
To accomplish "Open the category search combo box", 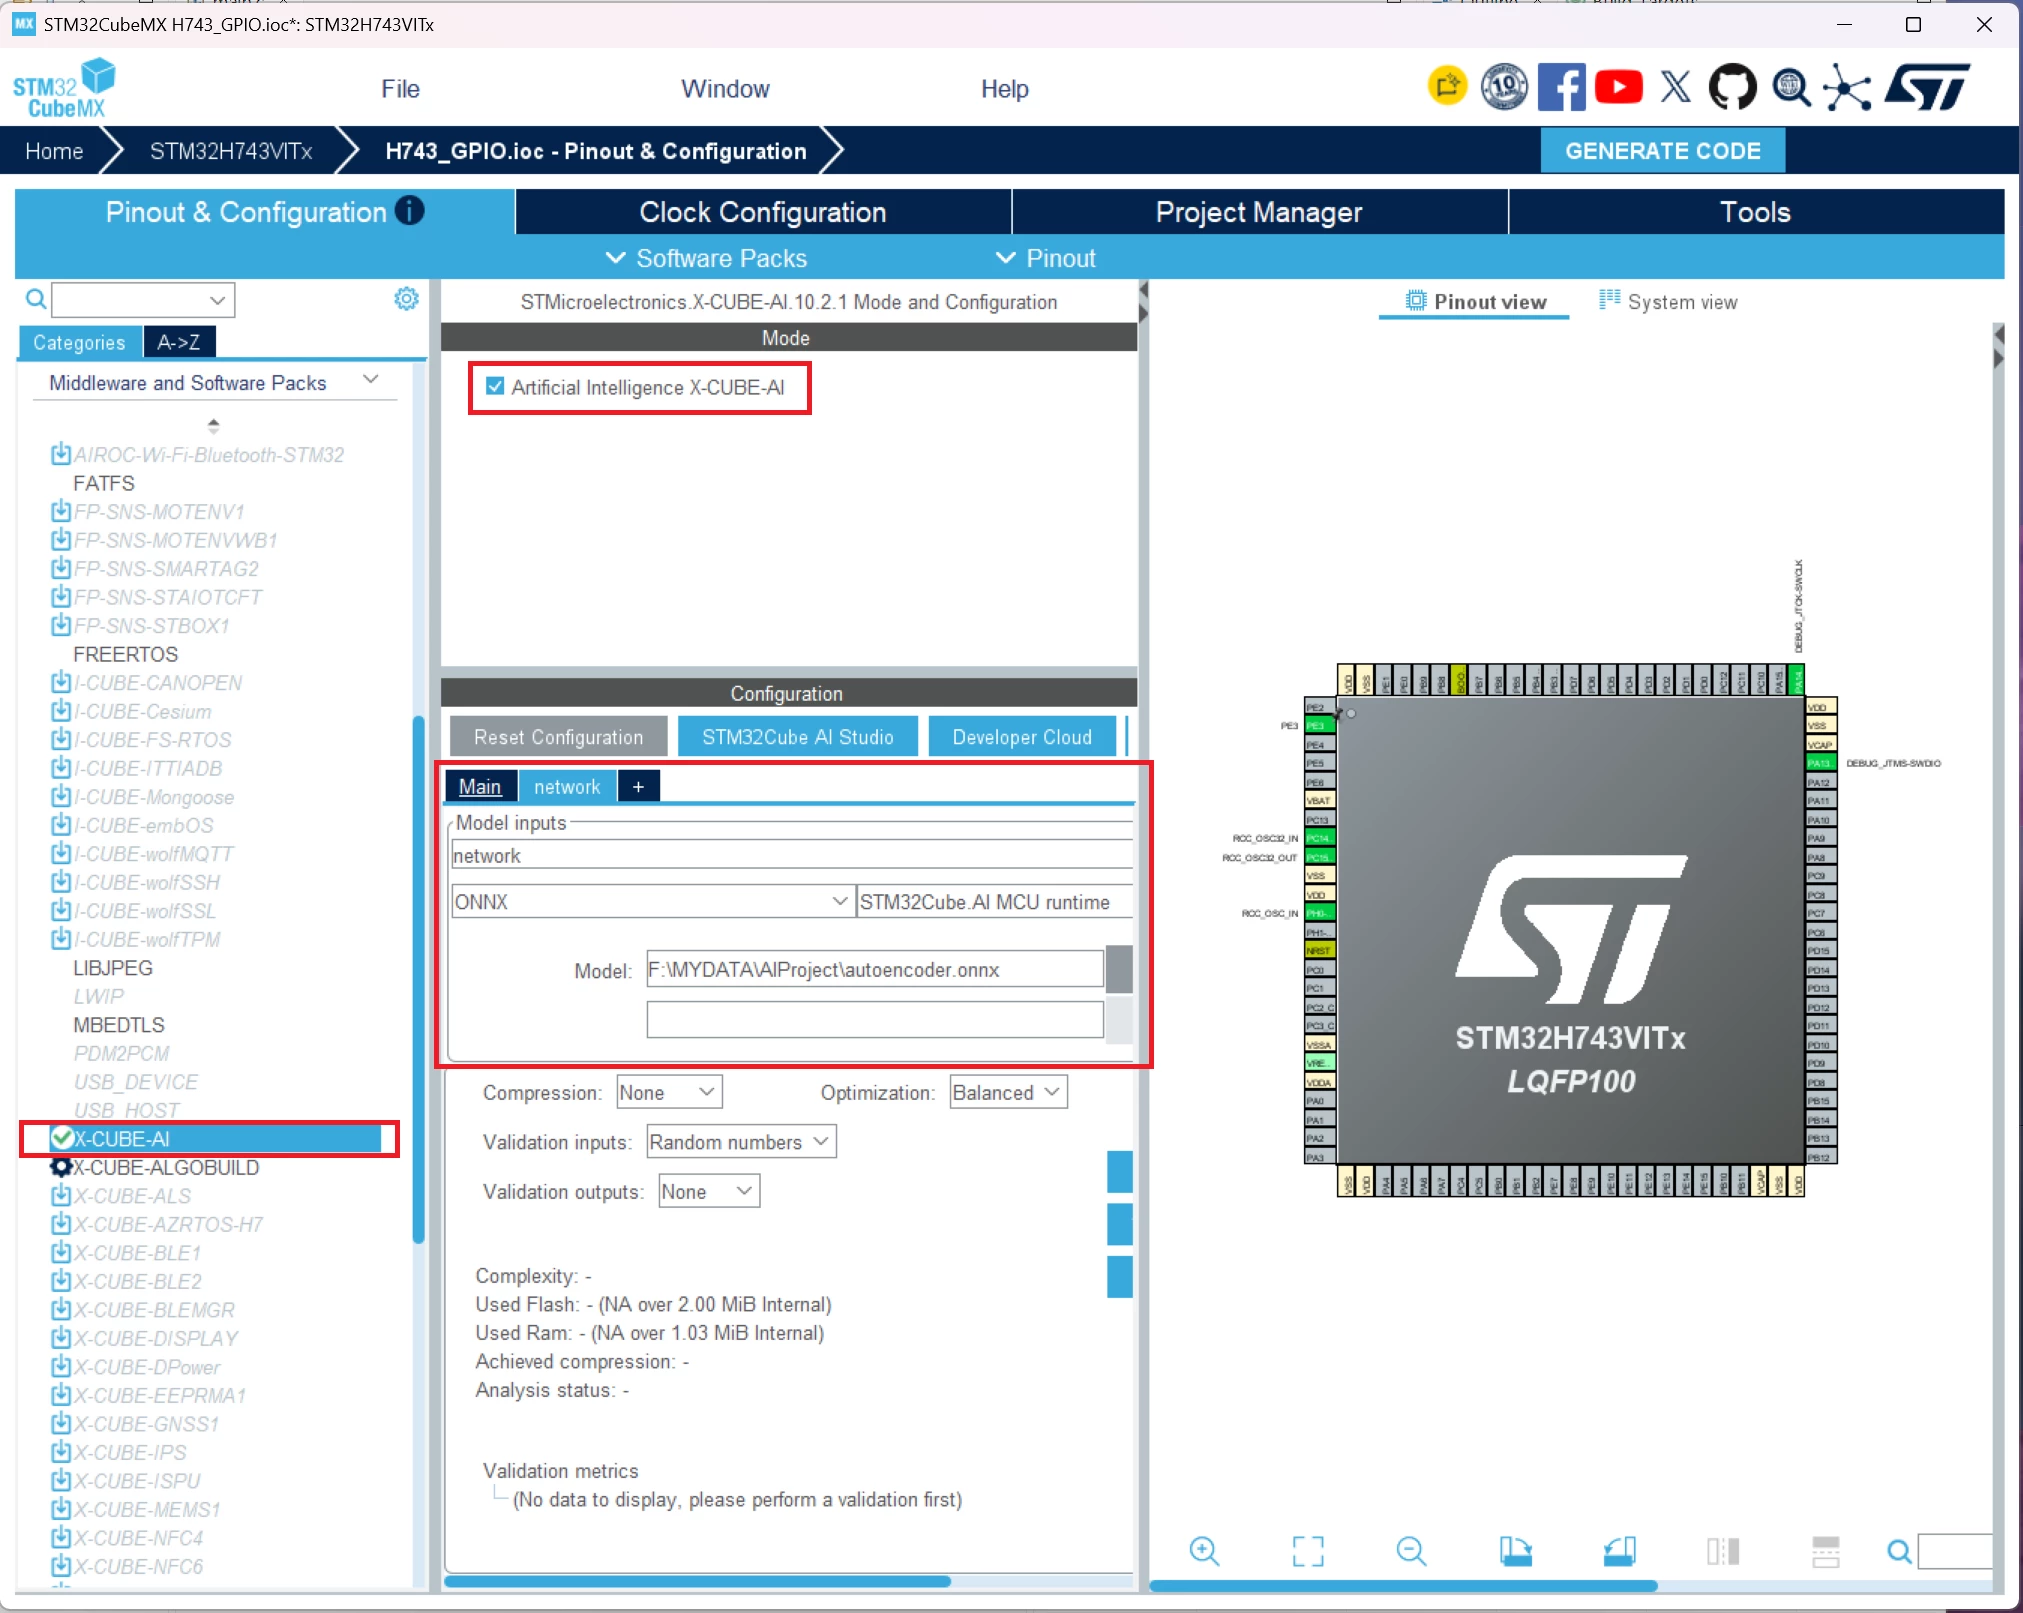I will tap(144, 299).
